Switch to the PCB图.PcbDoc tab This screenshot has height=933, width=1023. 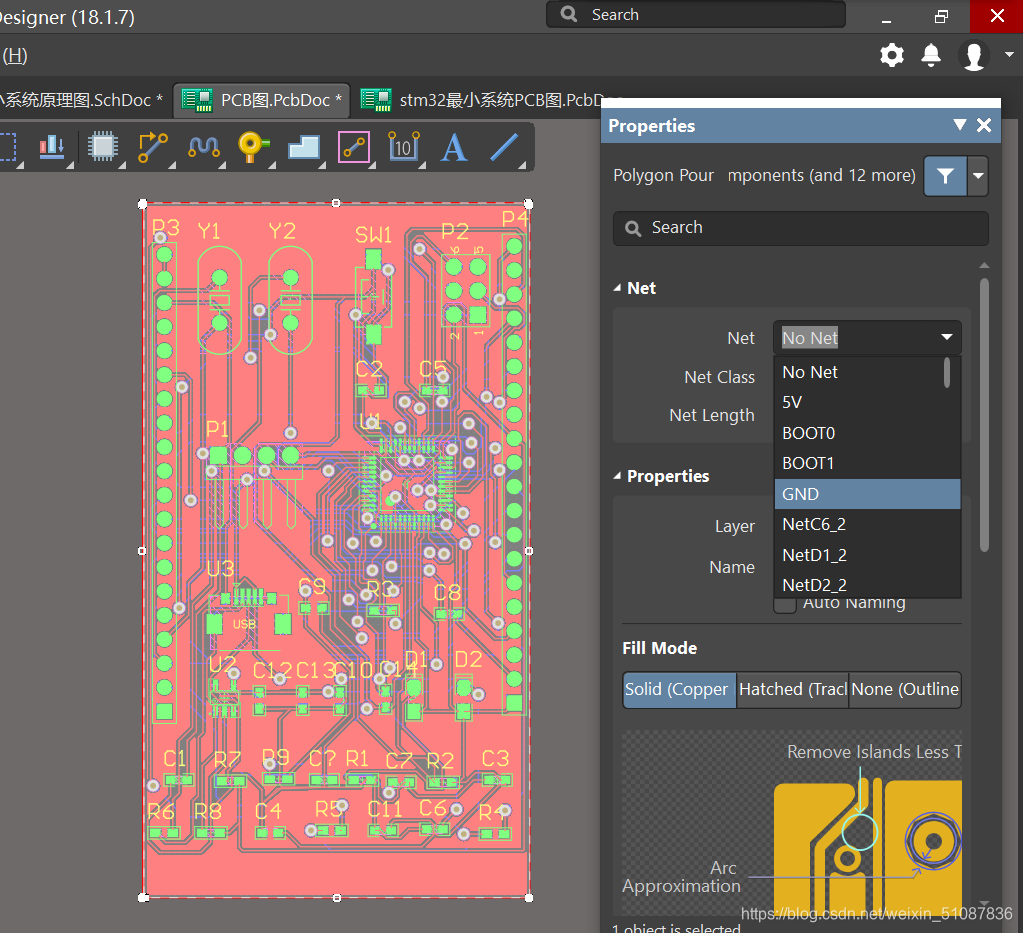click(262, 100)
